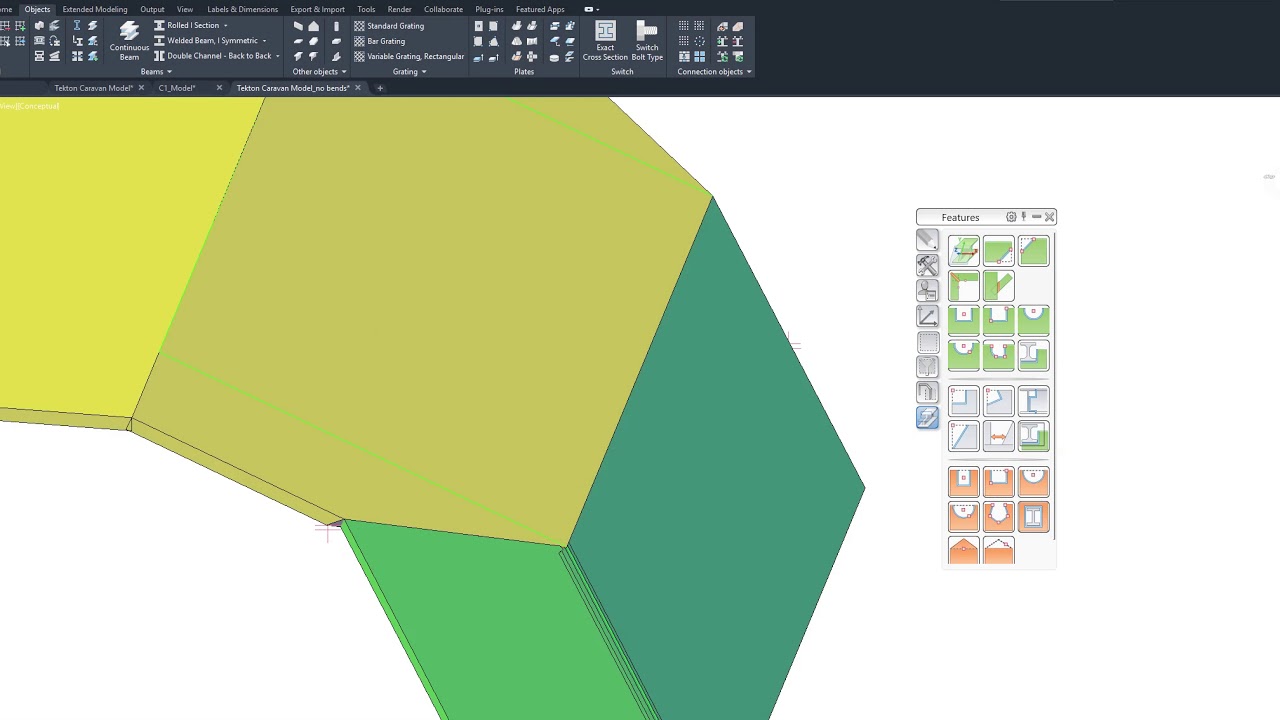The width and height of the screenshot is (1280, 720).
Task: Click the green circular notch feature icon
Action: [1034, 320]
